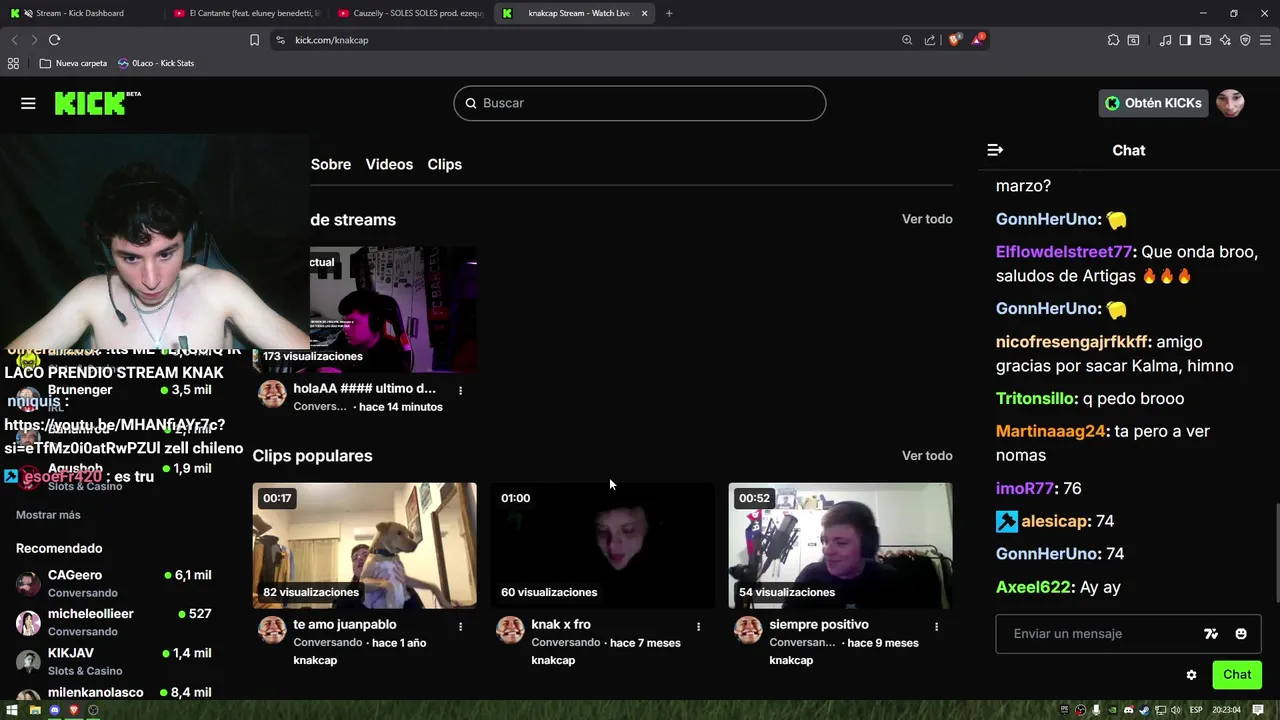Open Brave Leo AI sparkle icon
The image size is (1280, 720).
pyautogui.click(x=1225, y=40)
